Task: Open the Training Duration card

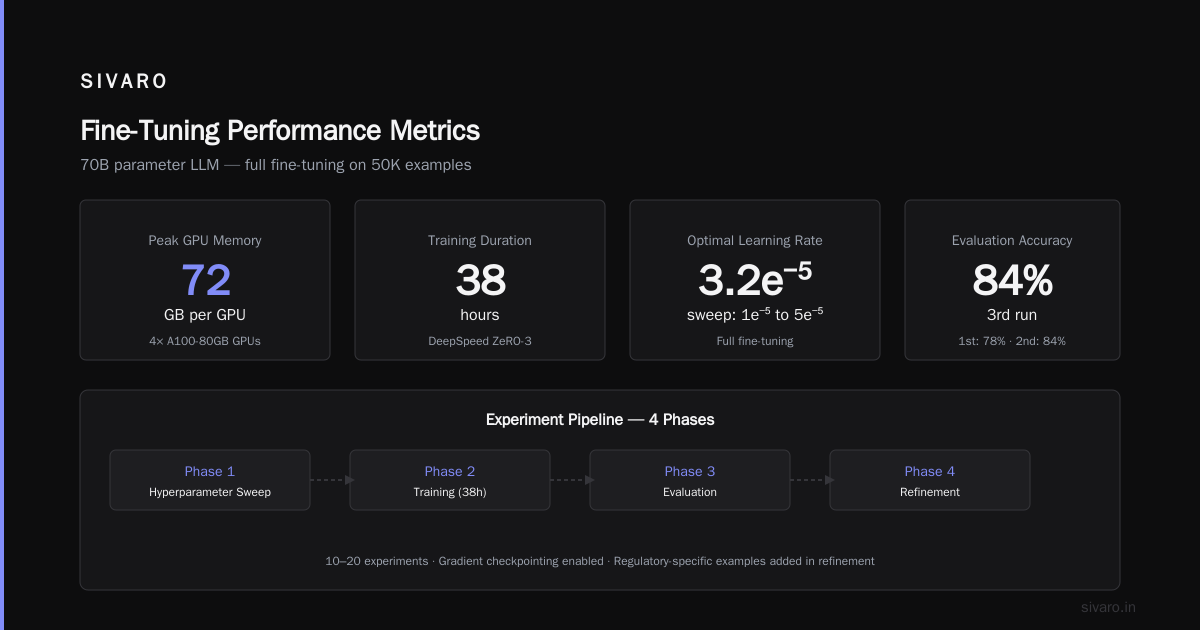Action: click(480, 280)
